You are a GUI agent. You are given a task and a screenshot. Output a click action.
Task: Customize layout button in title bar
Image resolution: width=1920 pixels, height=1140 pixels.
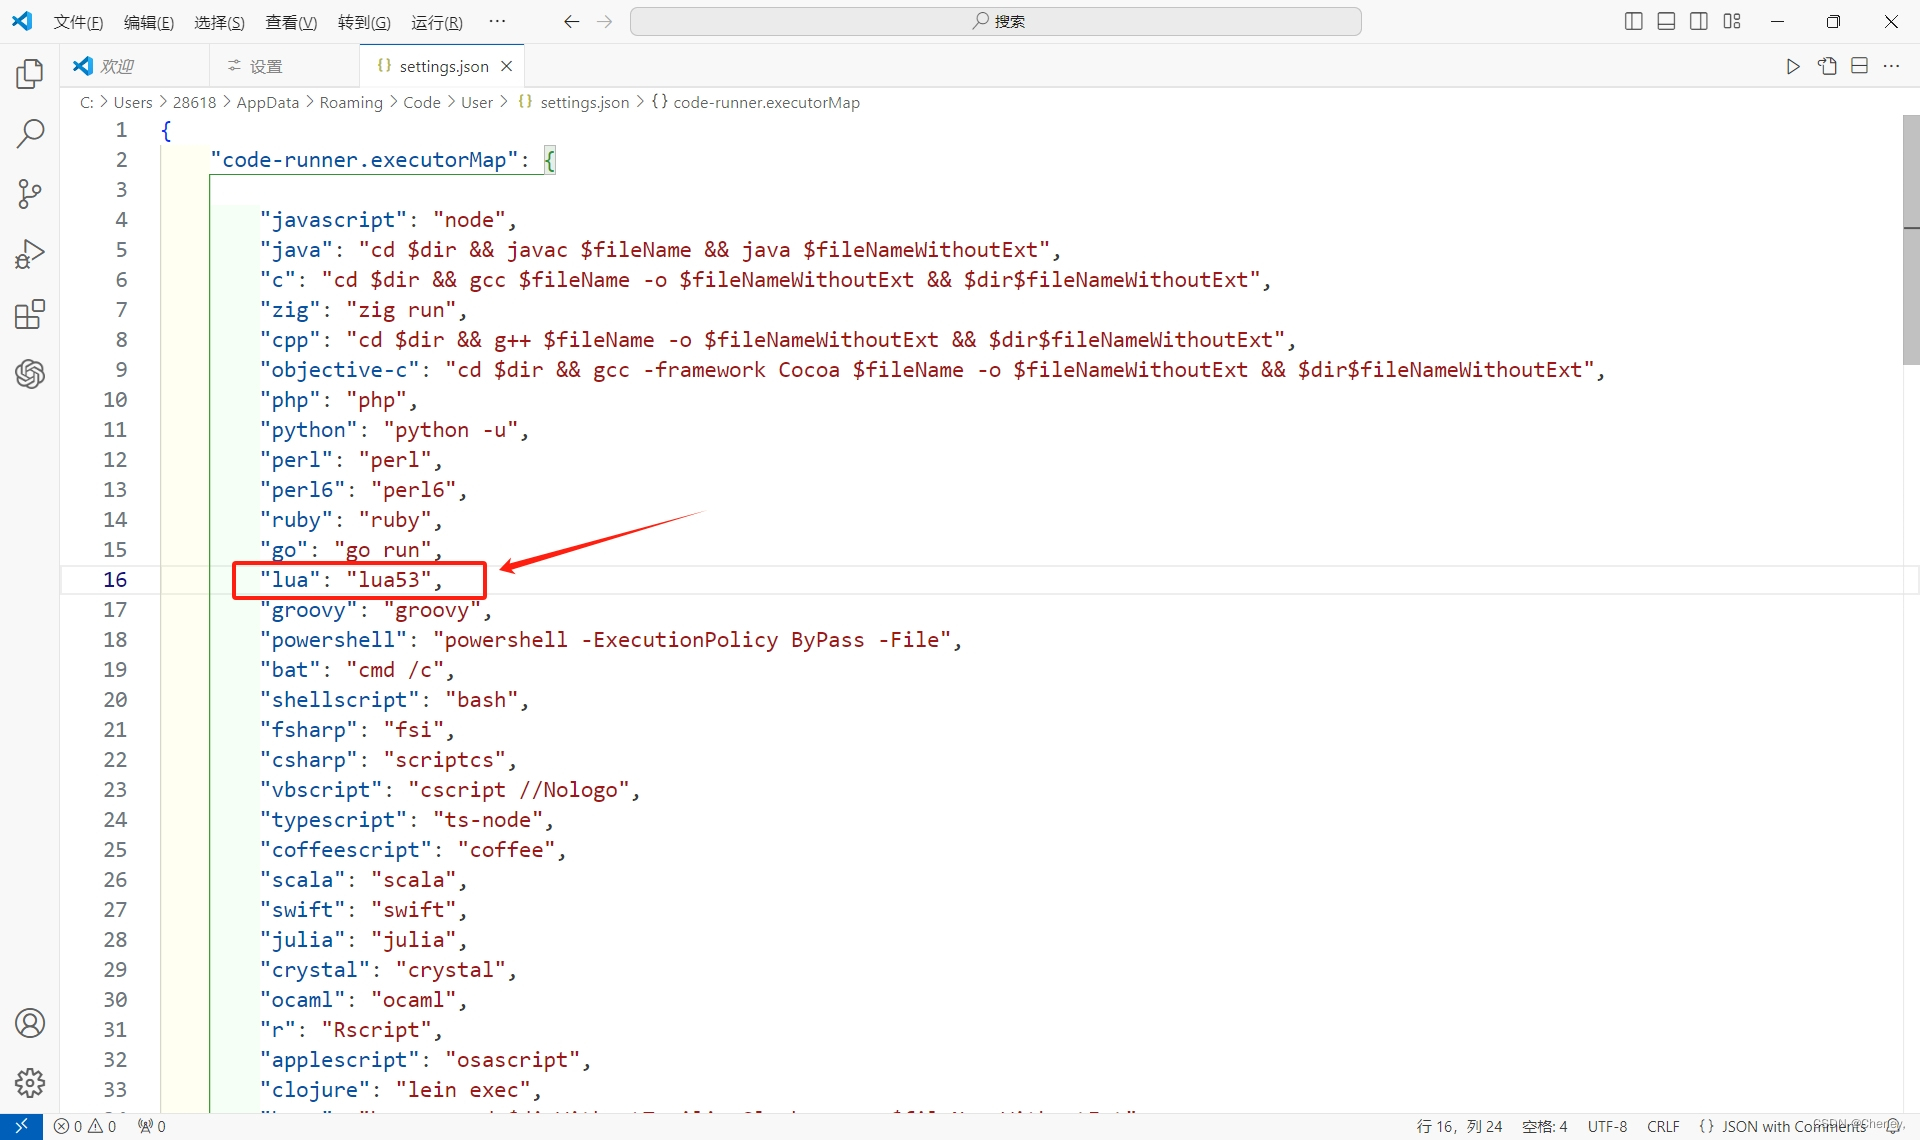[x=1732, y=21]
